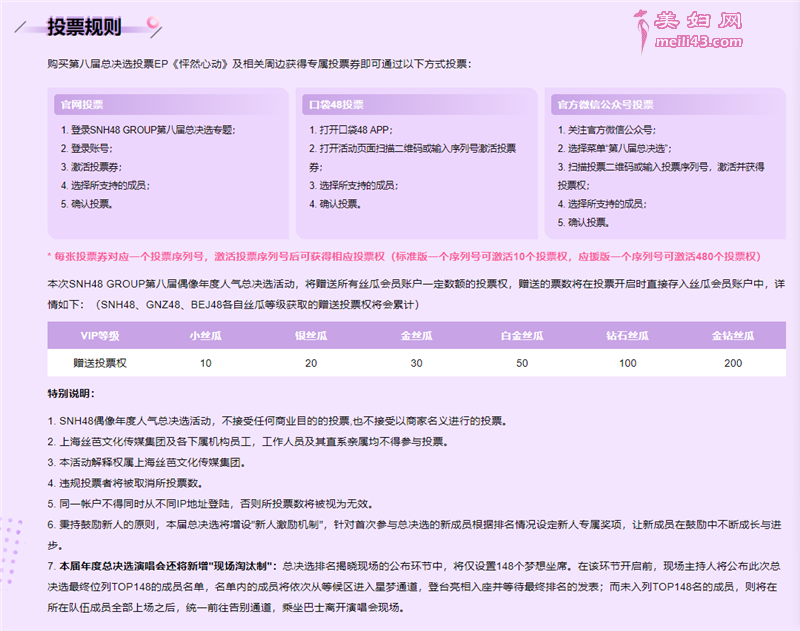
Task: Click the "VIP等级" table header
Action: pyautogui.click(x=100, y=336)
